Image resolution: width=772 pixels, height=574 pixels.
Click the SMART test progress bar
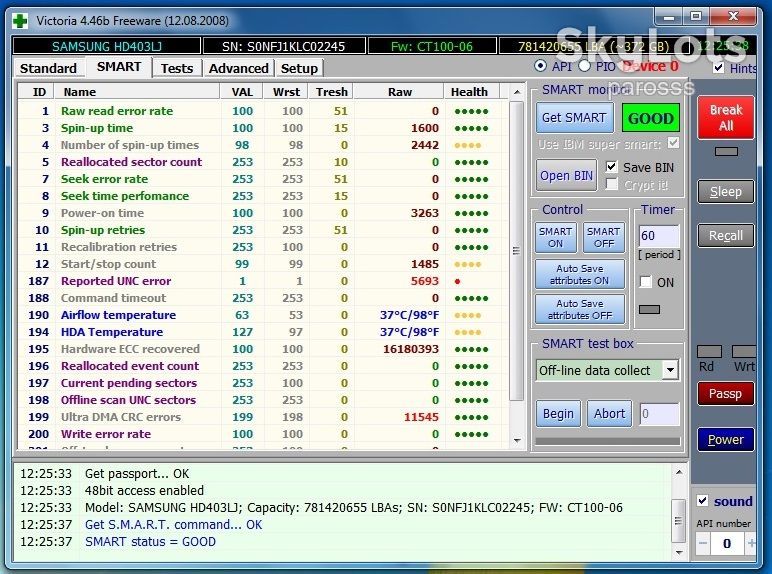tap(608, 441)
